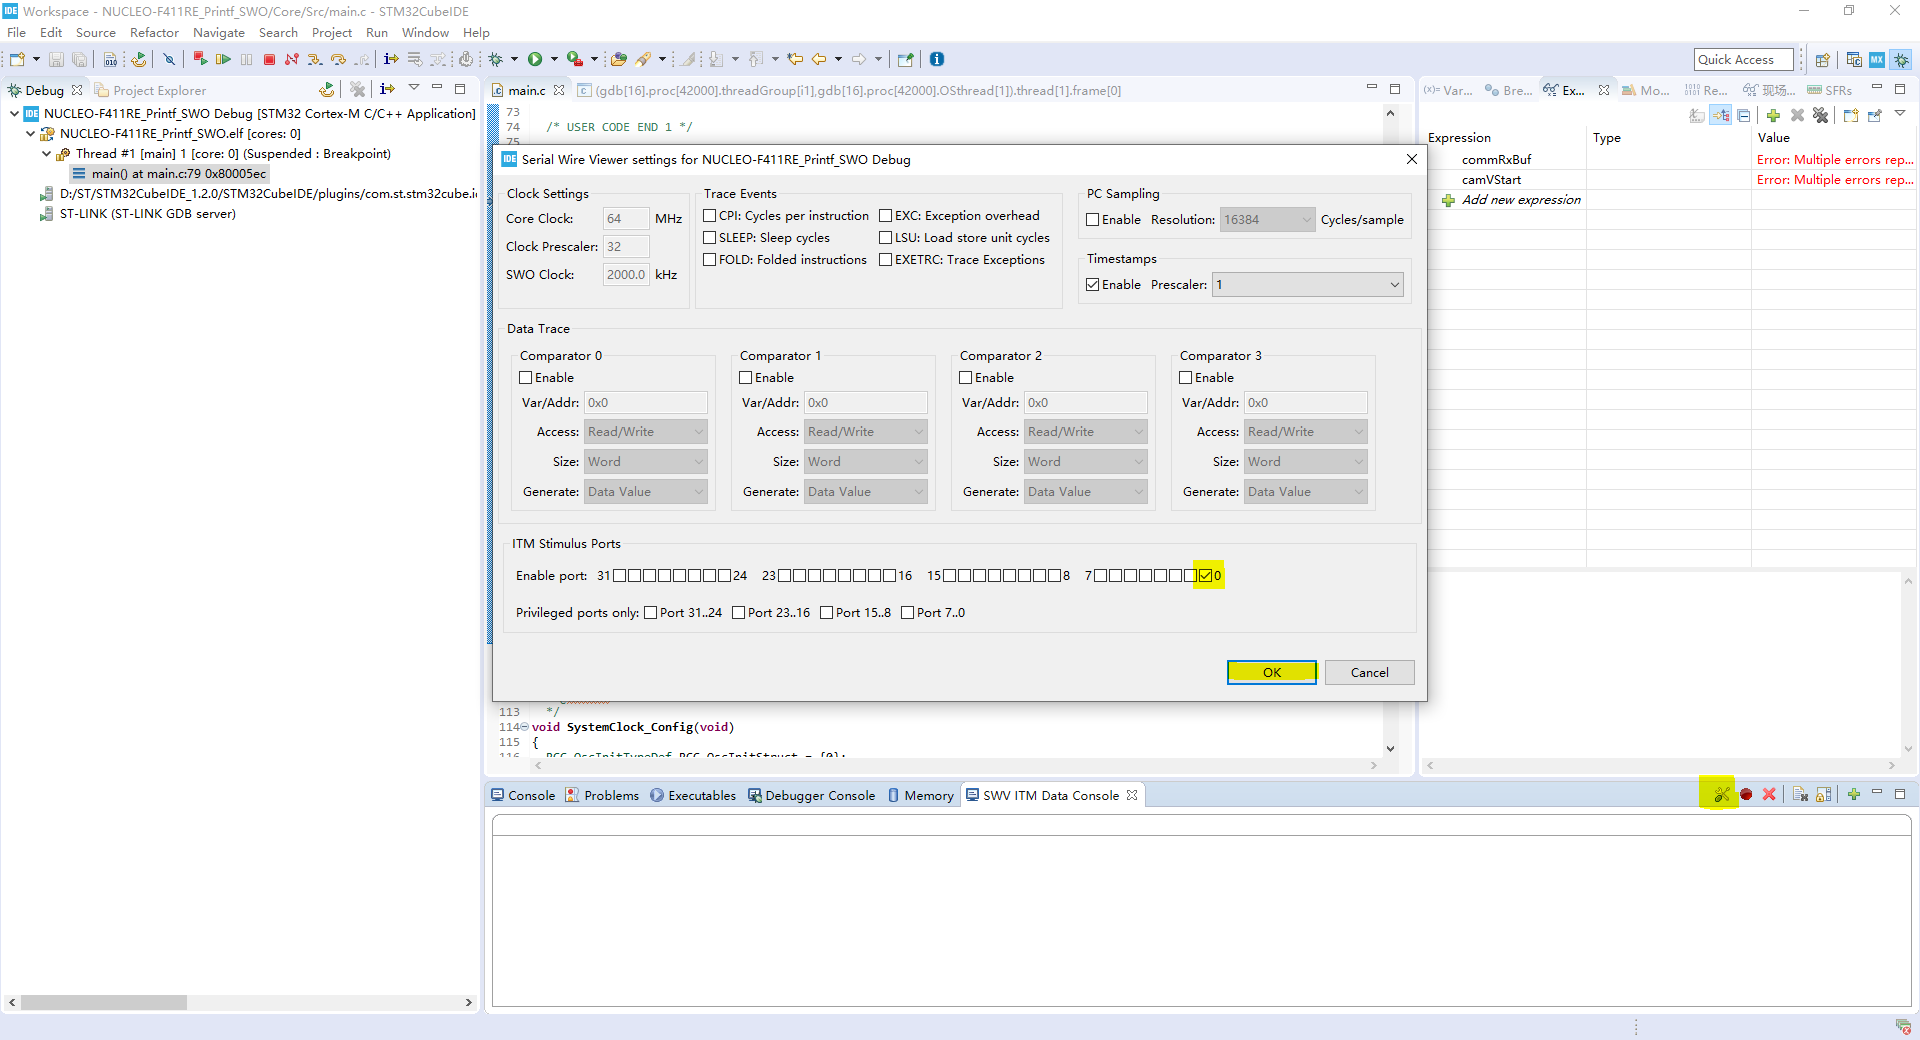Click the Quick Access search box
The width and height of the screenshot is (1920, 1040).
(1744, 60)
